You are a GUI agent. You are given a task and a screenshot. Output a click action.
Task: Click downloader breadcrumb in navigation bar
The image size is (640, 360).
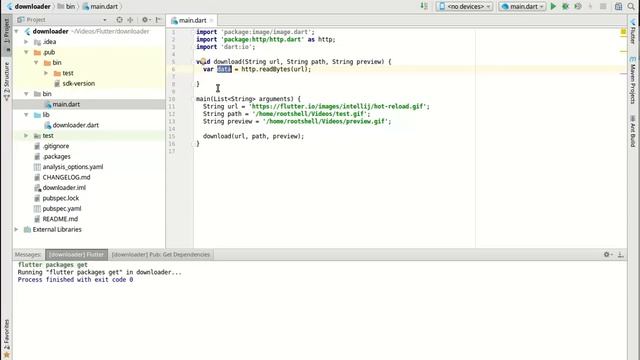[29, 7]
